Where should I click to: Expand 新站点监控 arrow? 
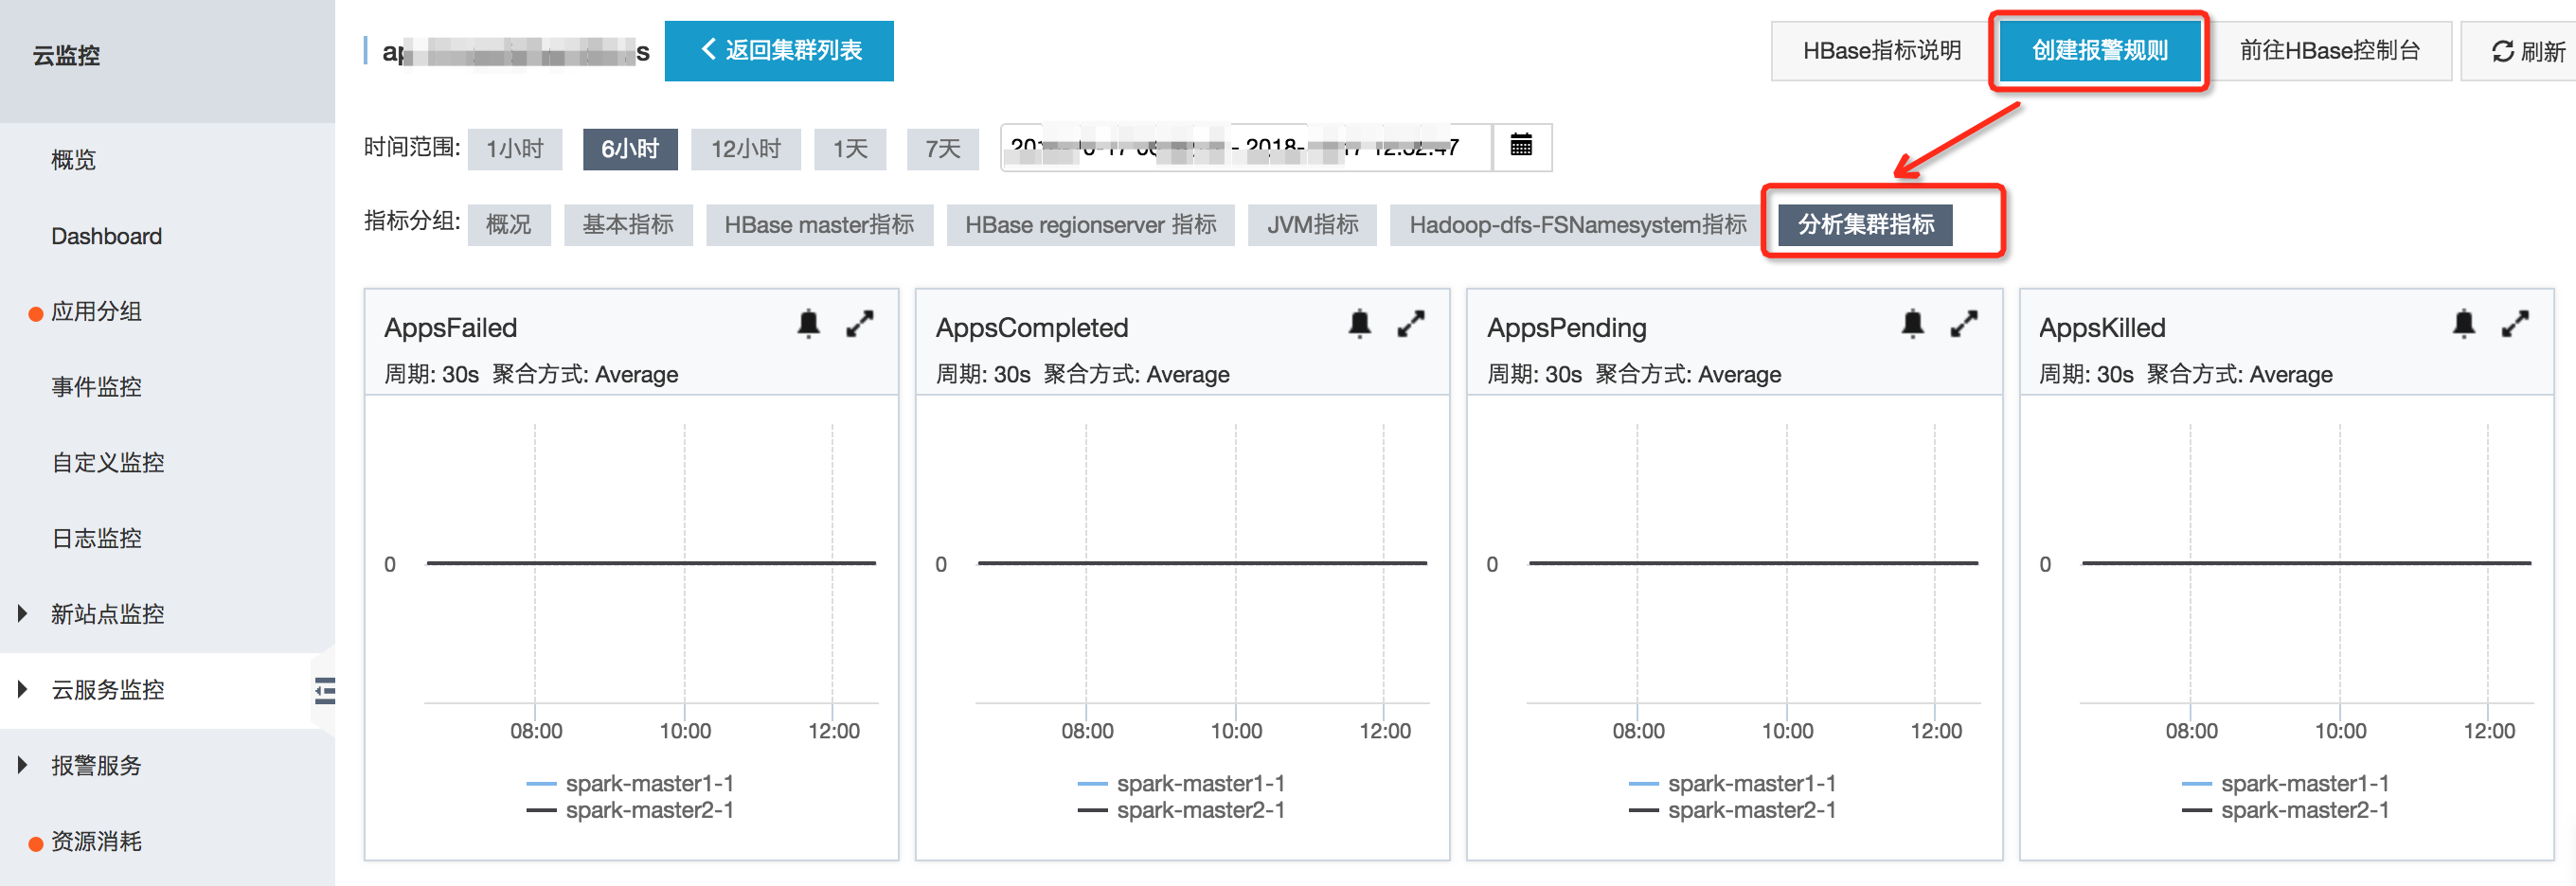pos(22,614)
